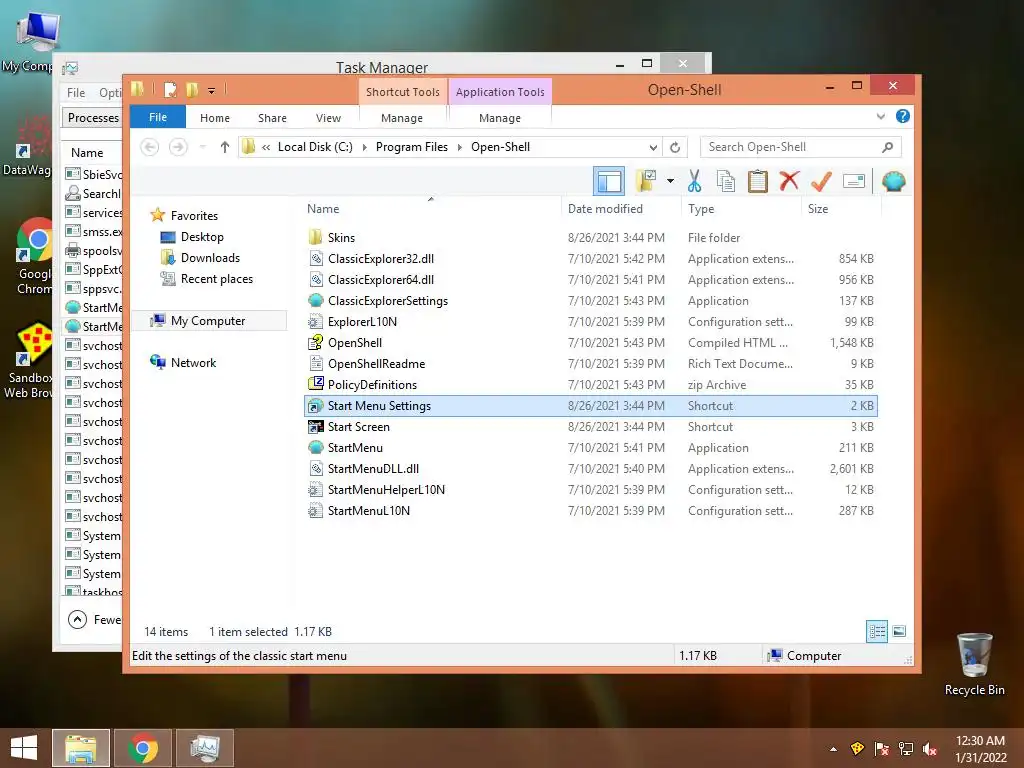1024x768 pixels.
Task: Switch to the Home ribbon tab
Action: coord(215,118)
